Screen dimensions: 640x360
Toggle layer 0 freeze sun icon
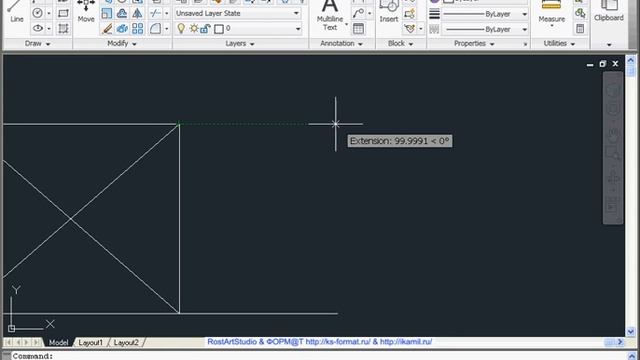point(194,29)
